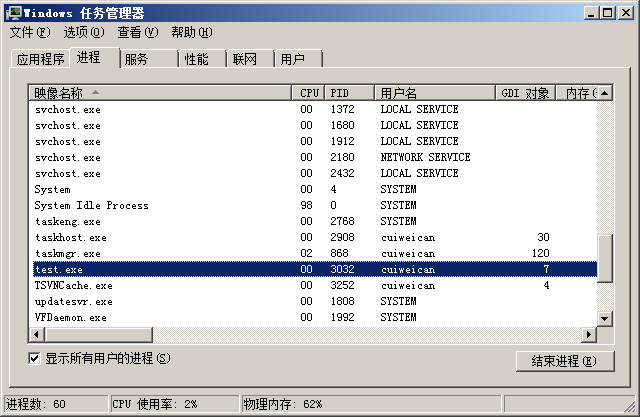Select the System process row
The width and height of the screenshot is (640, 417).
tap(315, 189)
